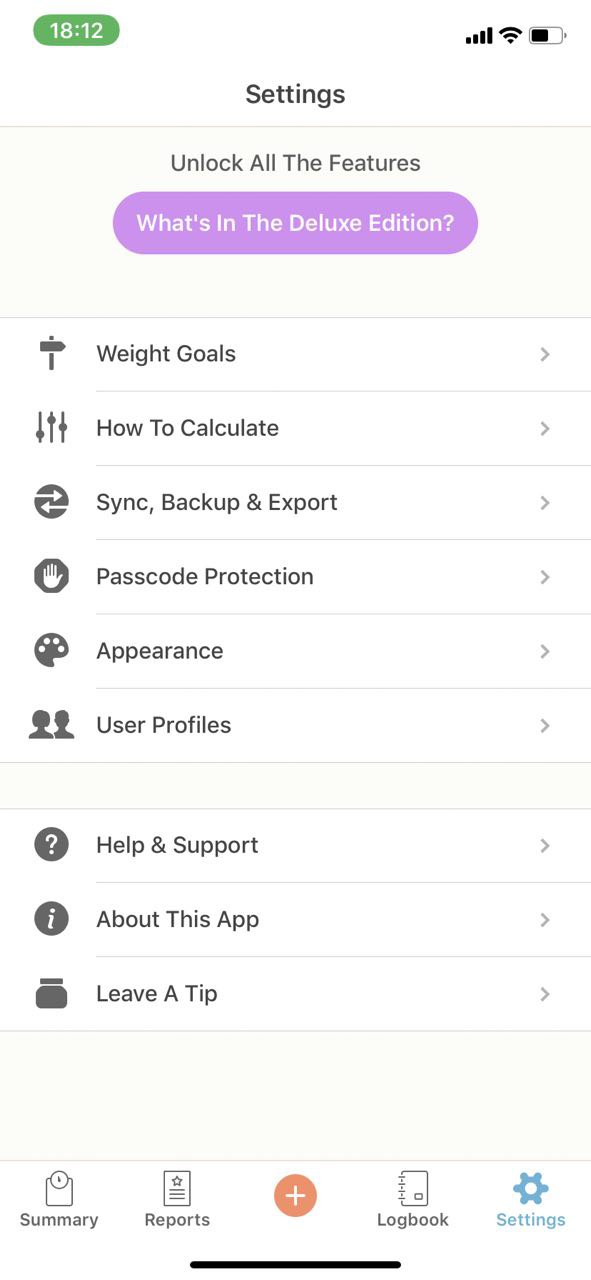
Task: Tap the signpost icon beside Weight Goals
Action: point(51,354)
